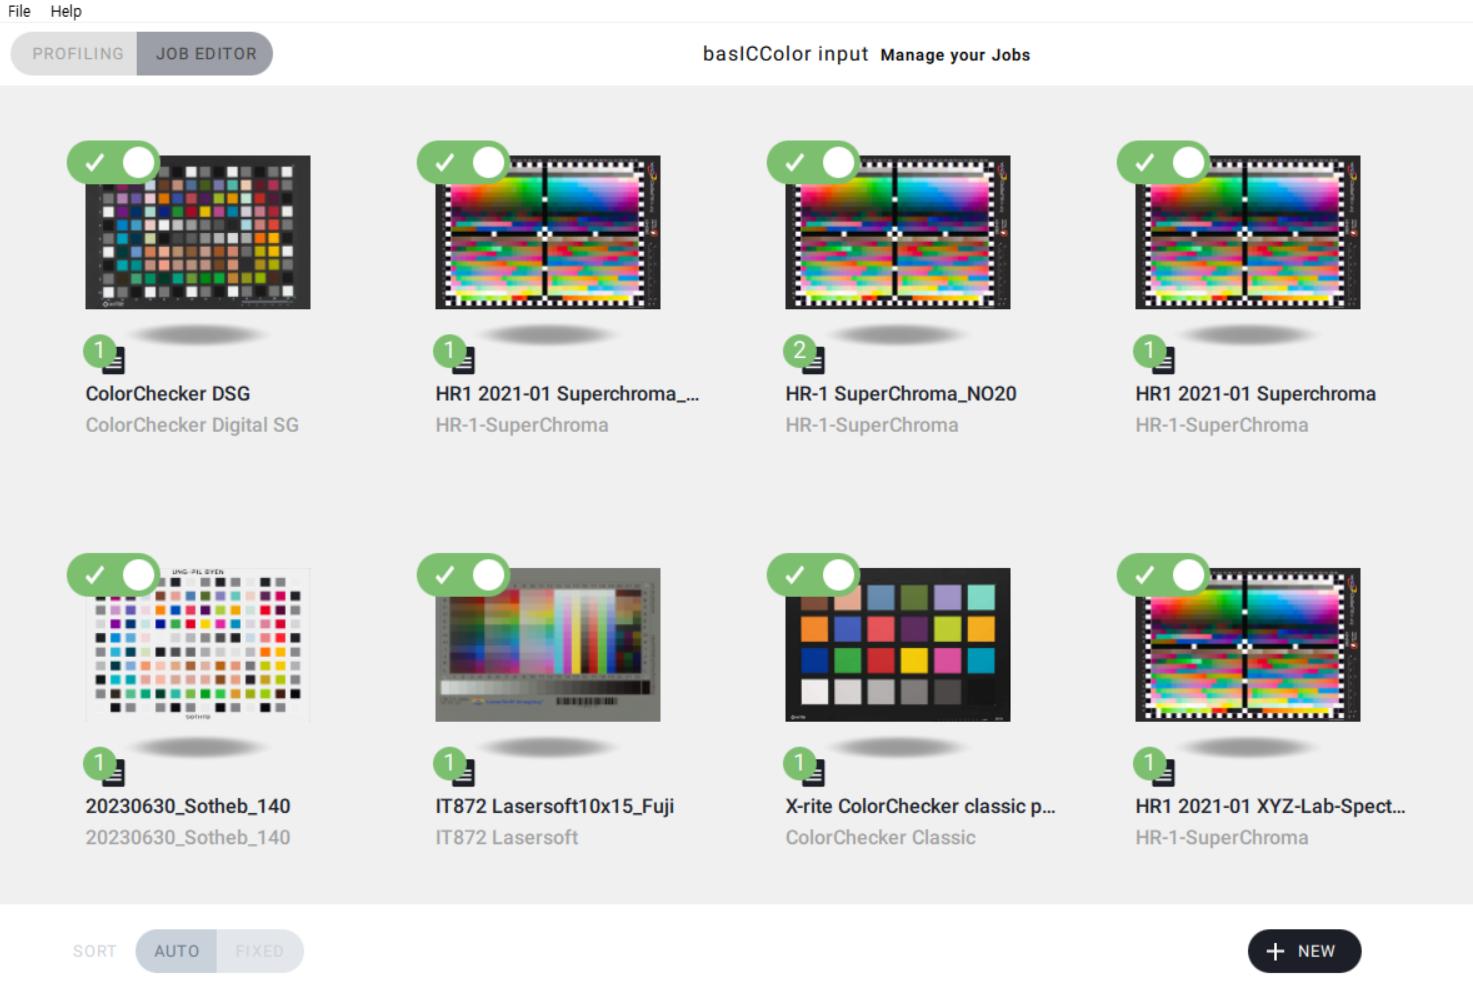Viewport: 1473px width, 986px height.
Task: Open the File menu
Action: pos(19,11)
